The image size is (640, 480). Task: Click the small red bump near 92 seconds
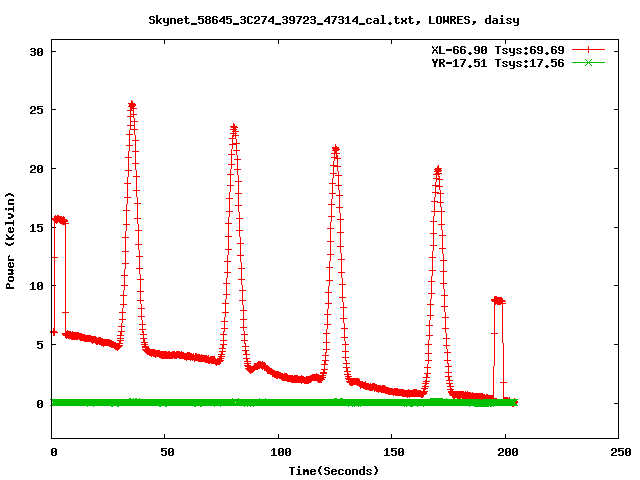click(260, 366)
